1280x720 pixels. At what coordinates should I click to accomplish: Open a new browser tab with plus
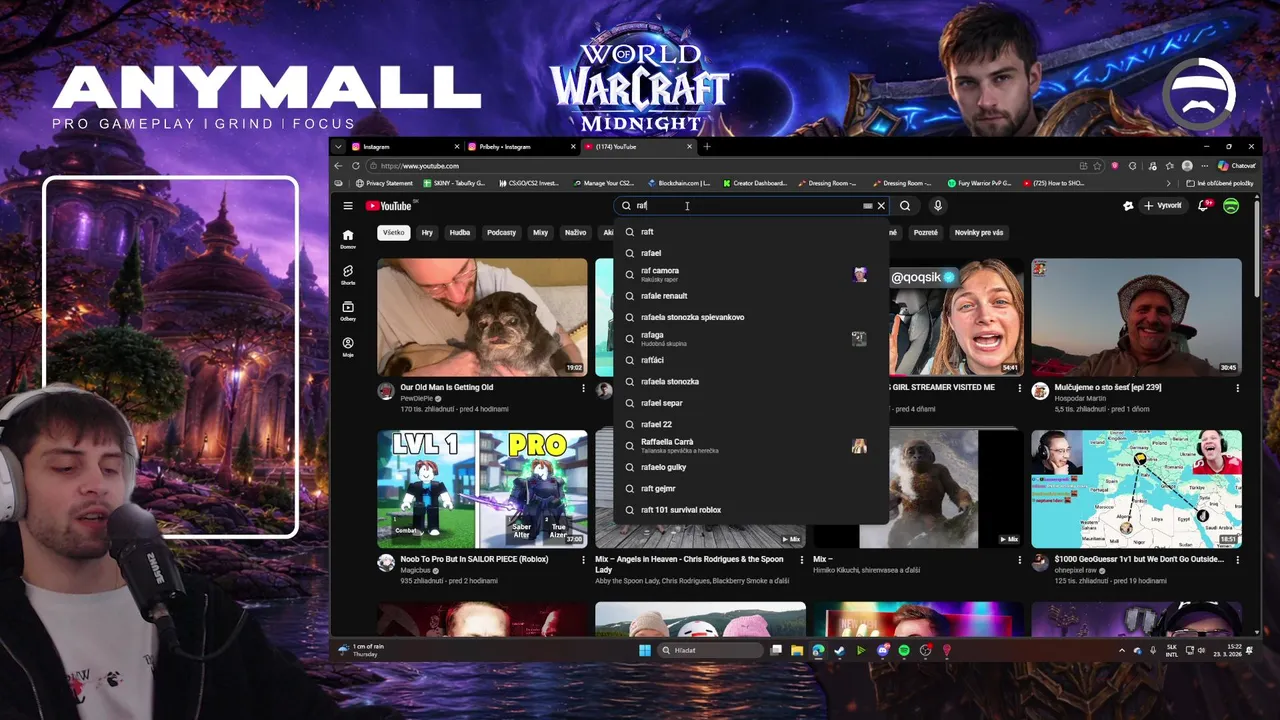pyautogui.click(x=707, y=147)
